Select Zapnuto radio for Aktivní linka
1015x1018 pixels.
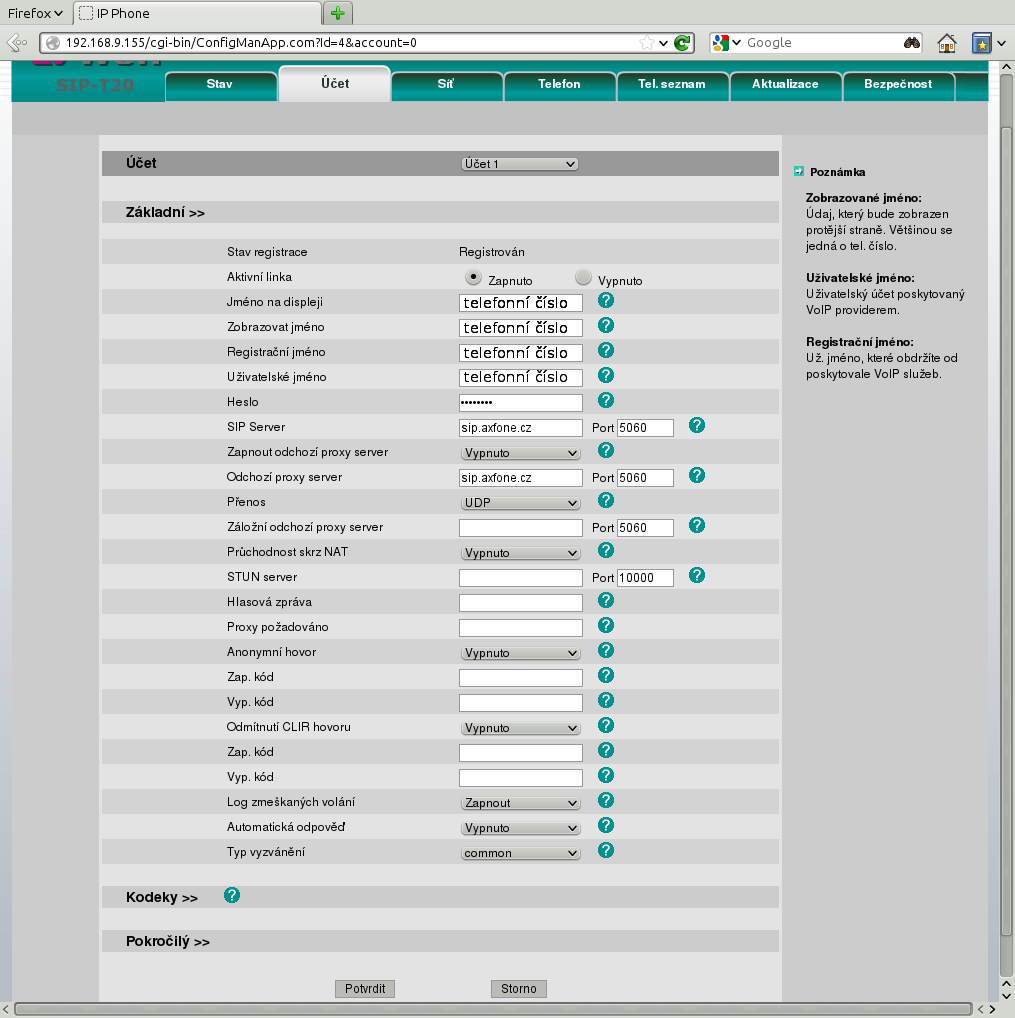pos(472,279)
